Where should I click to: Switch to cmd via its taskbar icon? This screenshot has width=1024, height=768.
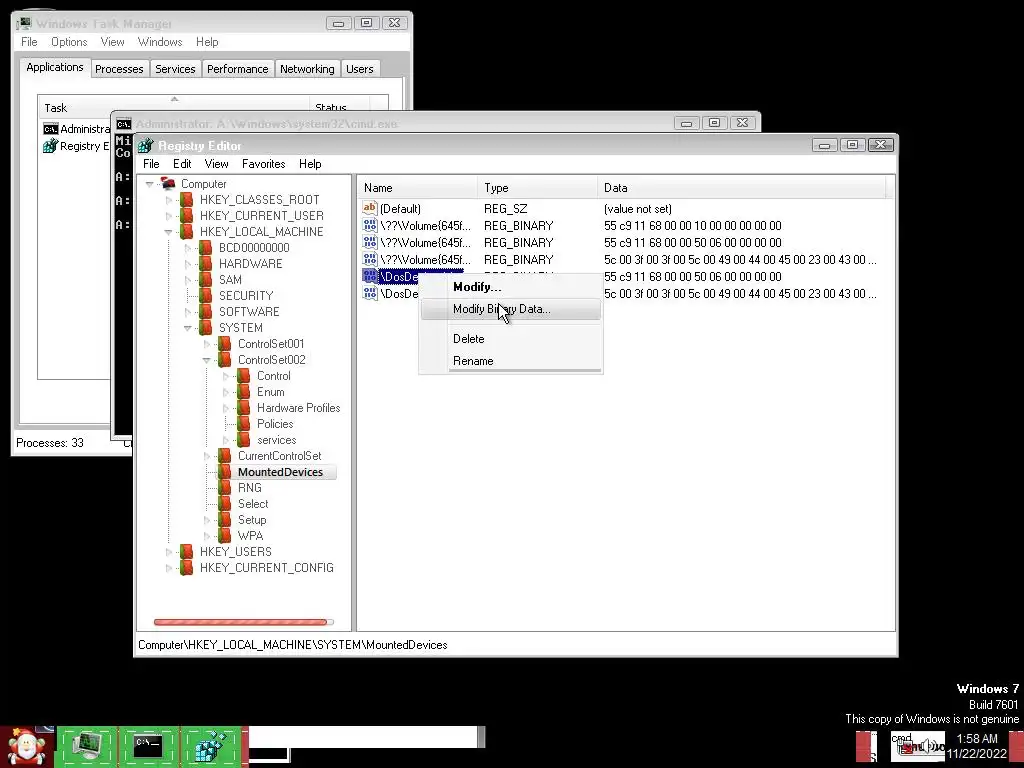pos(148,746)
